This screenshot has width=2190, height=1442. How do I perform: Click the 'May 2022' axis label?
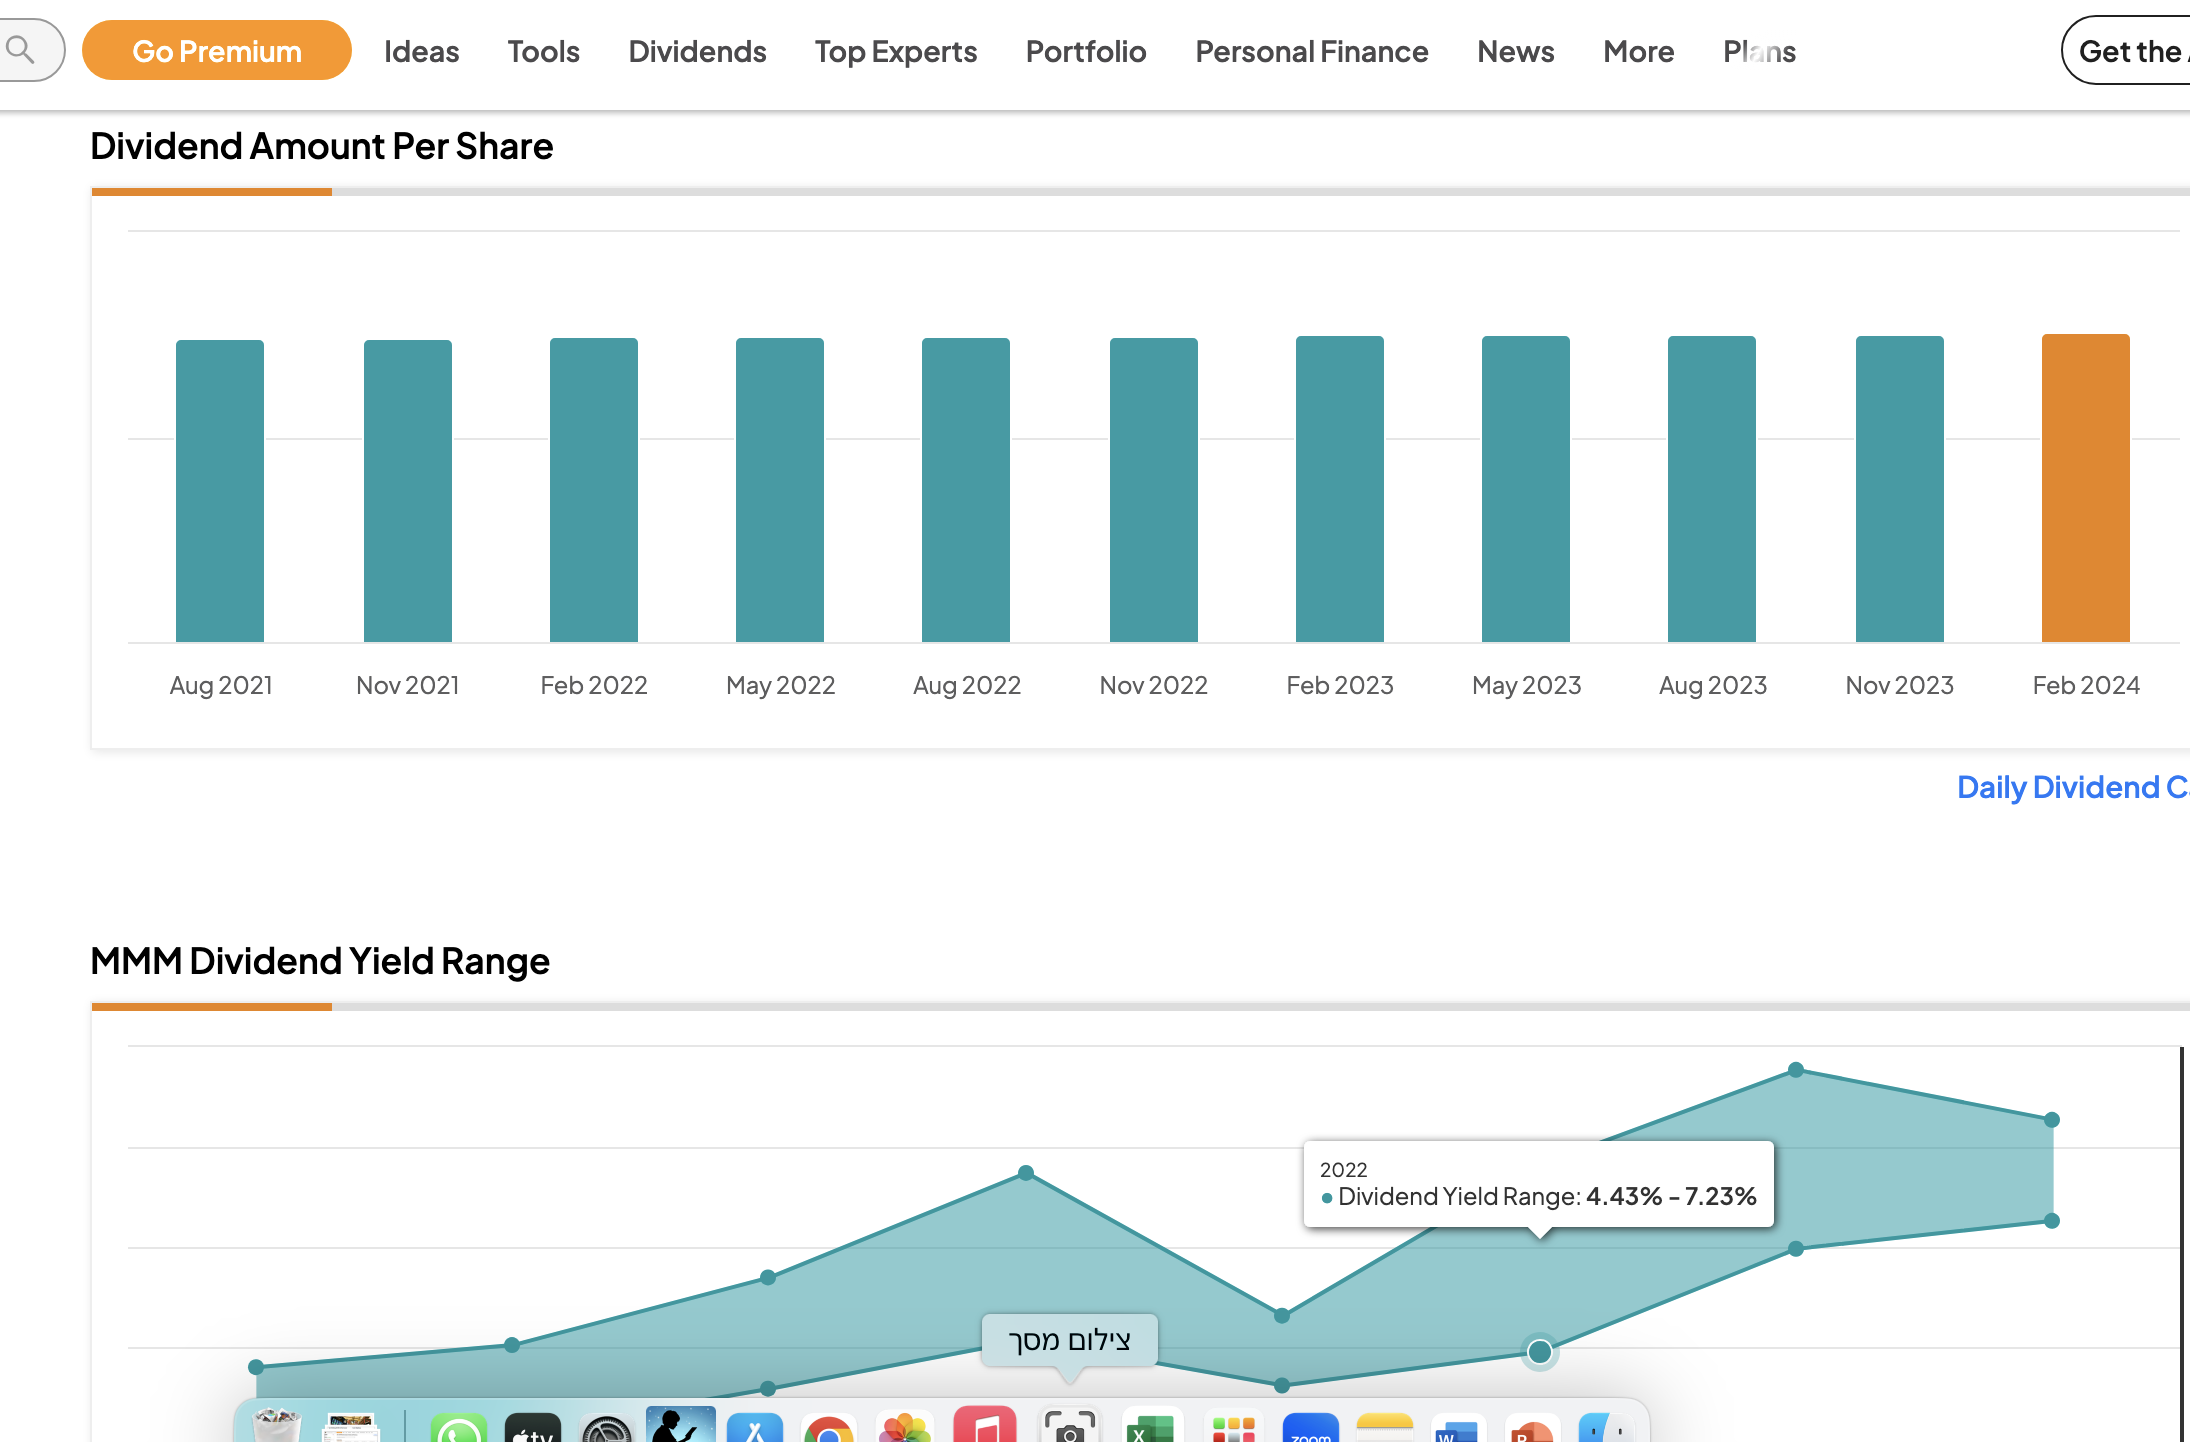[781, 685]
